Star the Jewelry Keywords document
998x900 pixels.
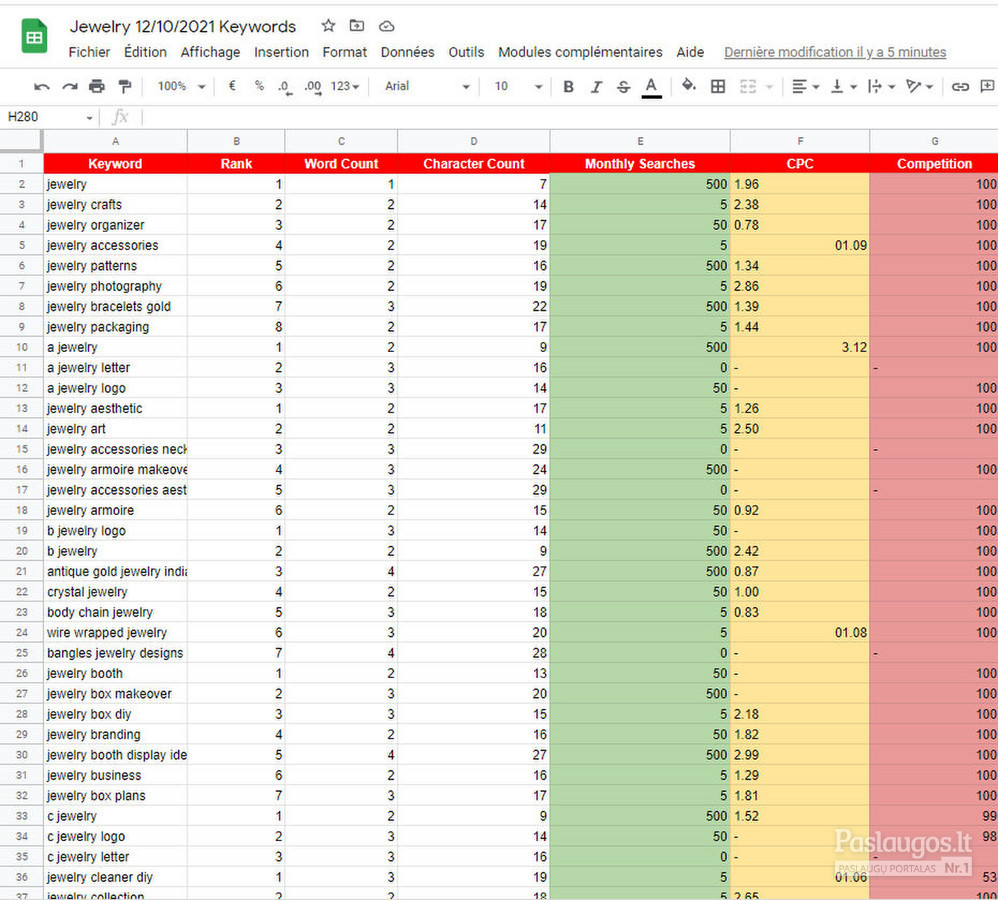[x=328, y=25]
